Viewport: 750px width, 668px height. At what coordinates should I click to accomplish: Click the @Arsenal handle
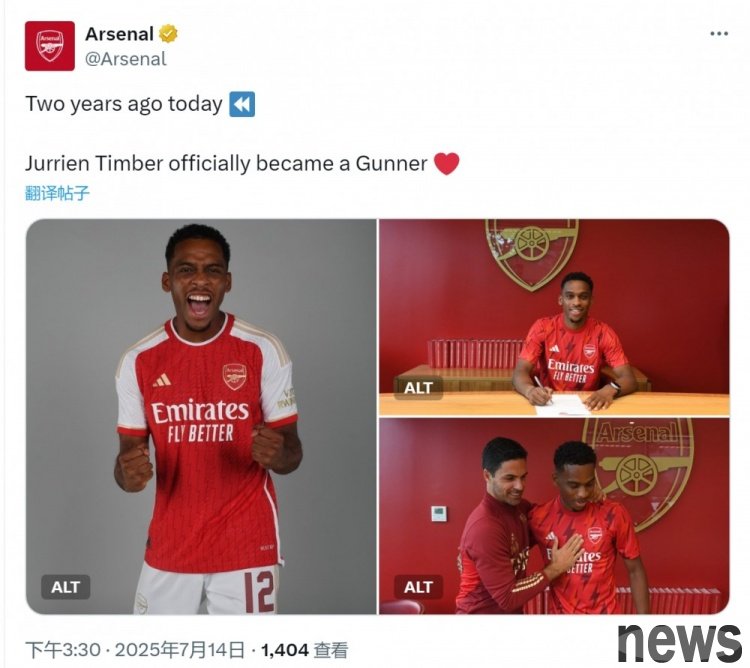pos(126,59)
